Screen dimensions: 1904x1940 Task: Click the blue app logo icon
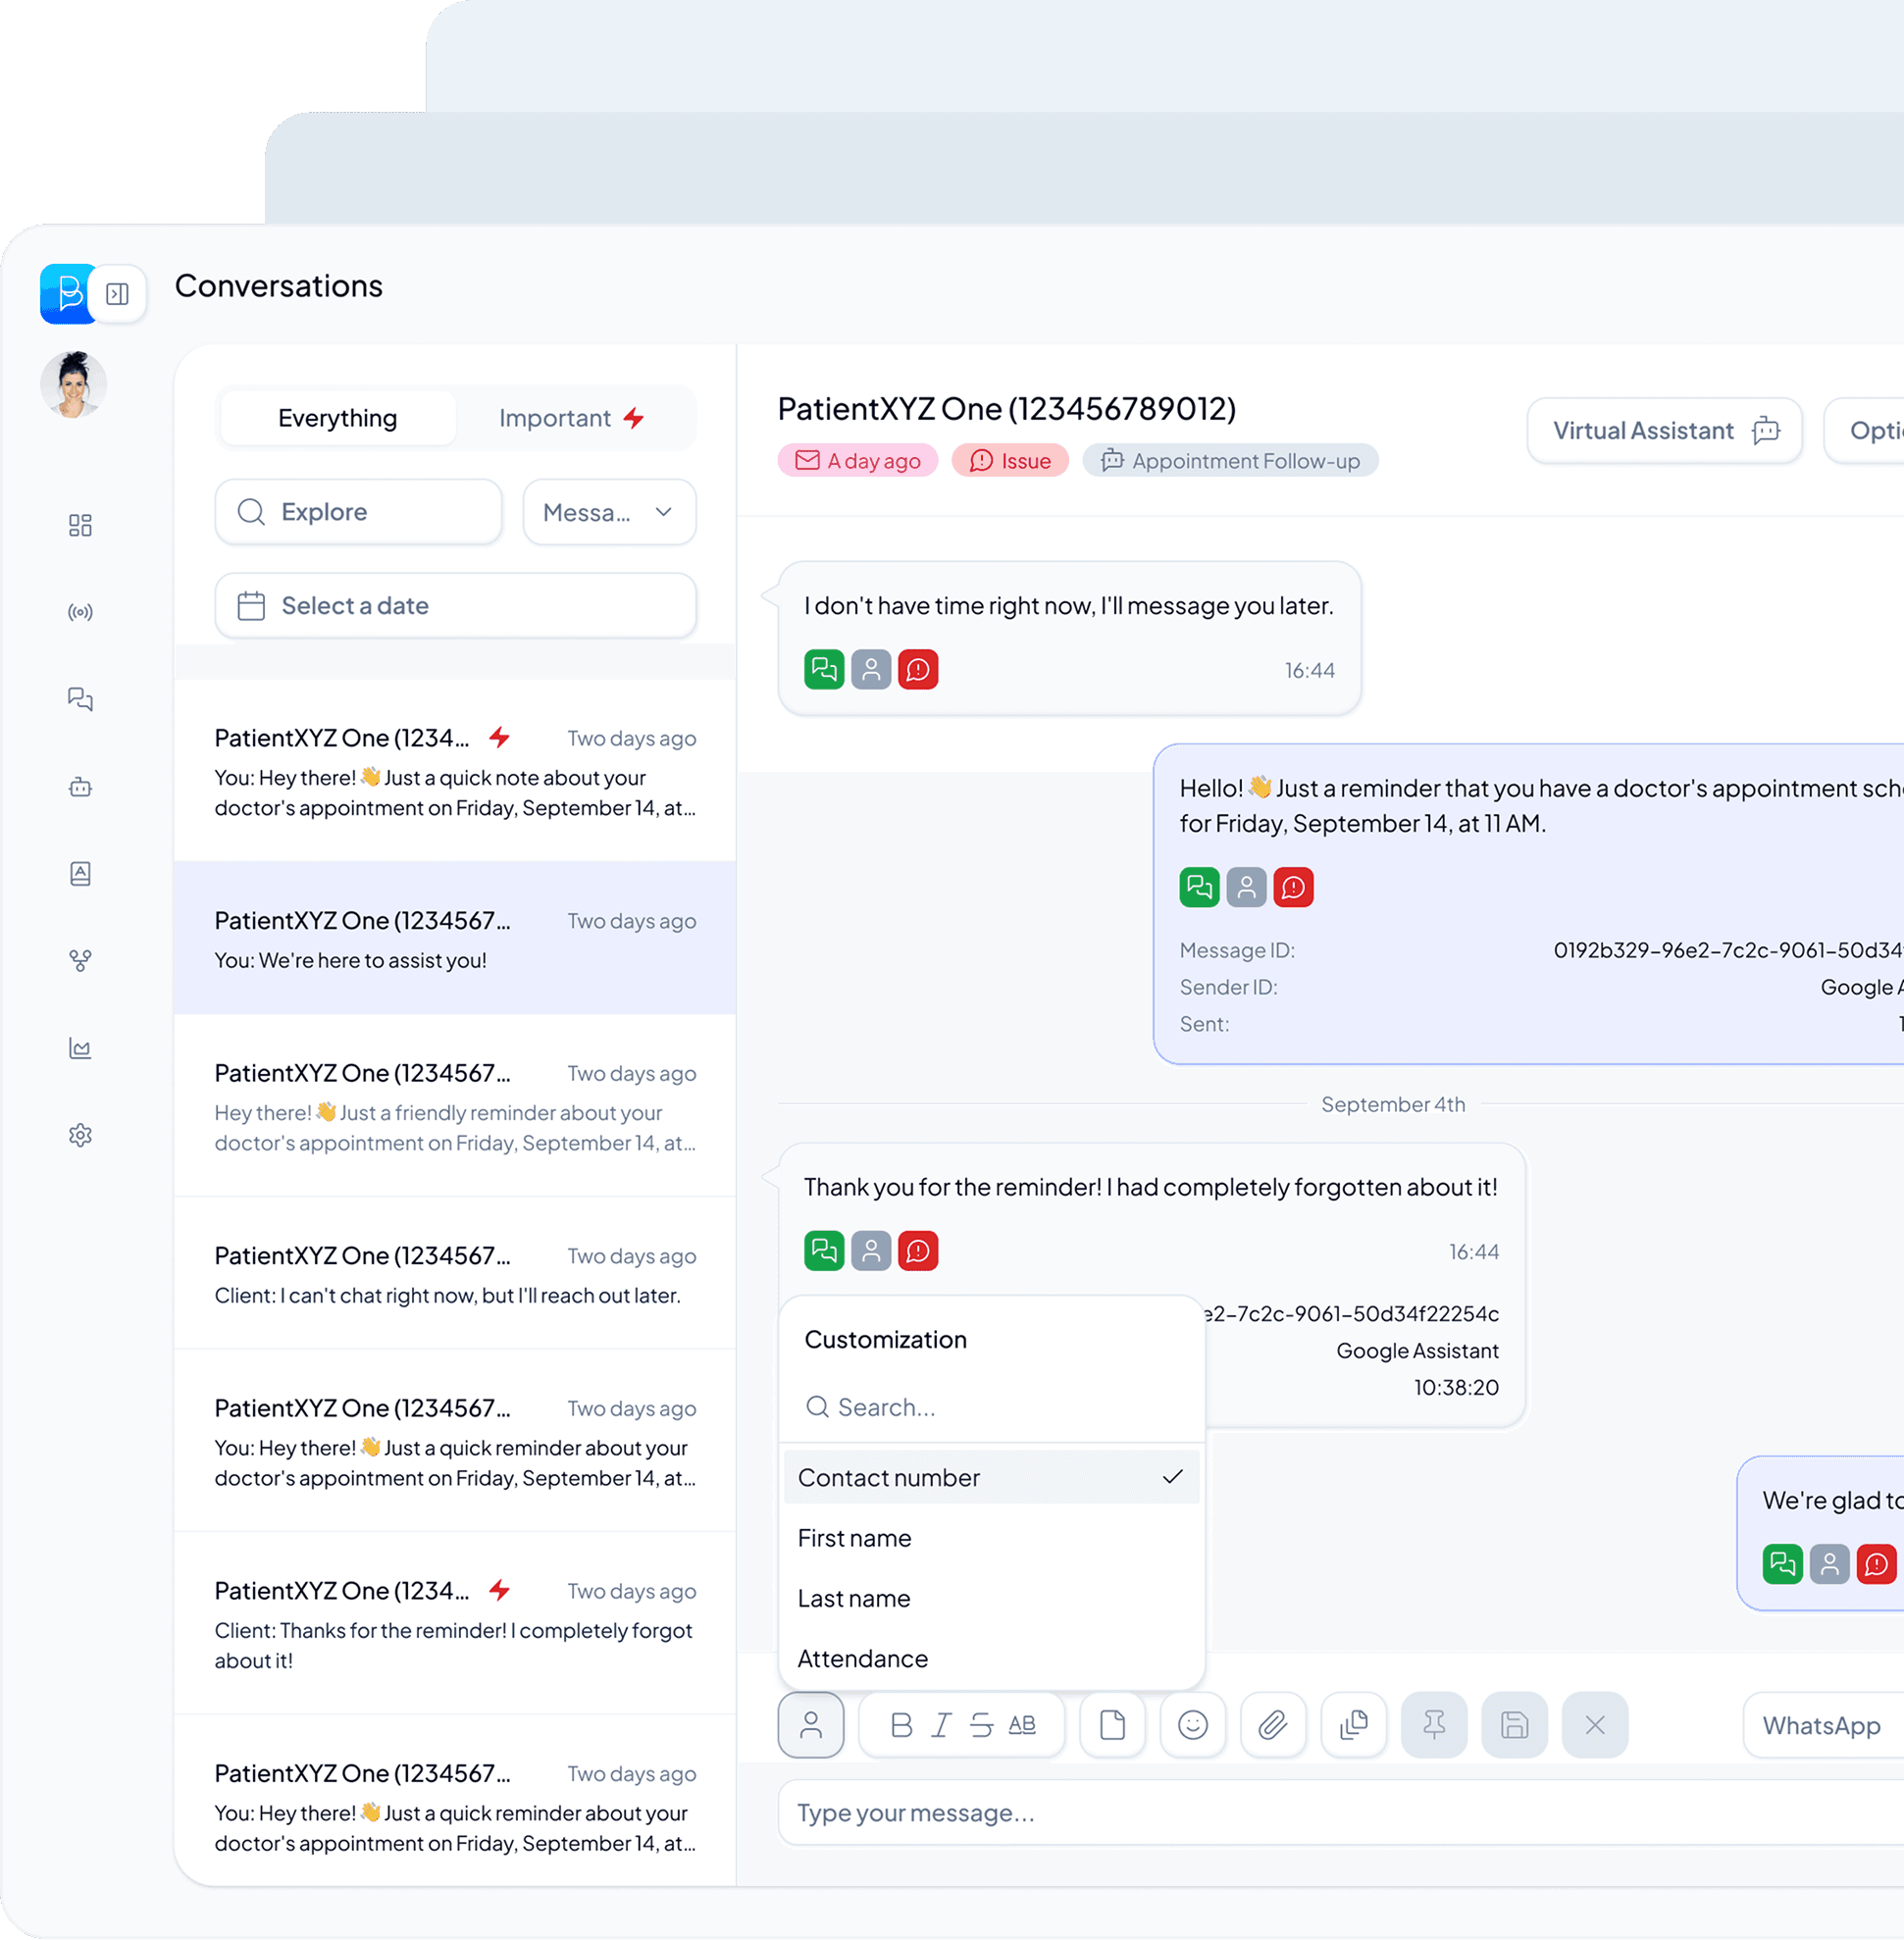pos(66,293)
